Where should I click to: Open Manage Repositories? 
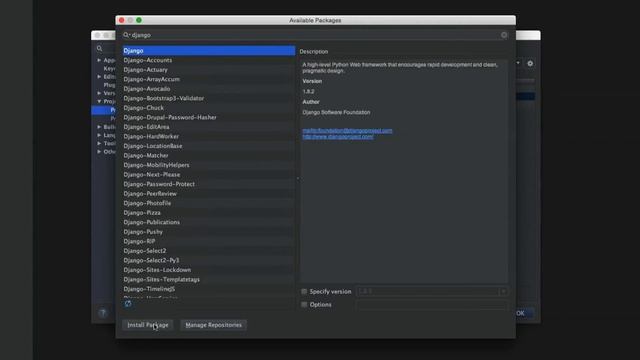[x=213, y=325]
